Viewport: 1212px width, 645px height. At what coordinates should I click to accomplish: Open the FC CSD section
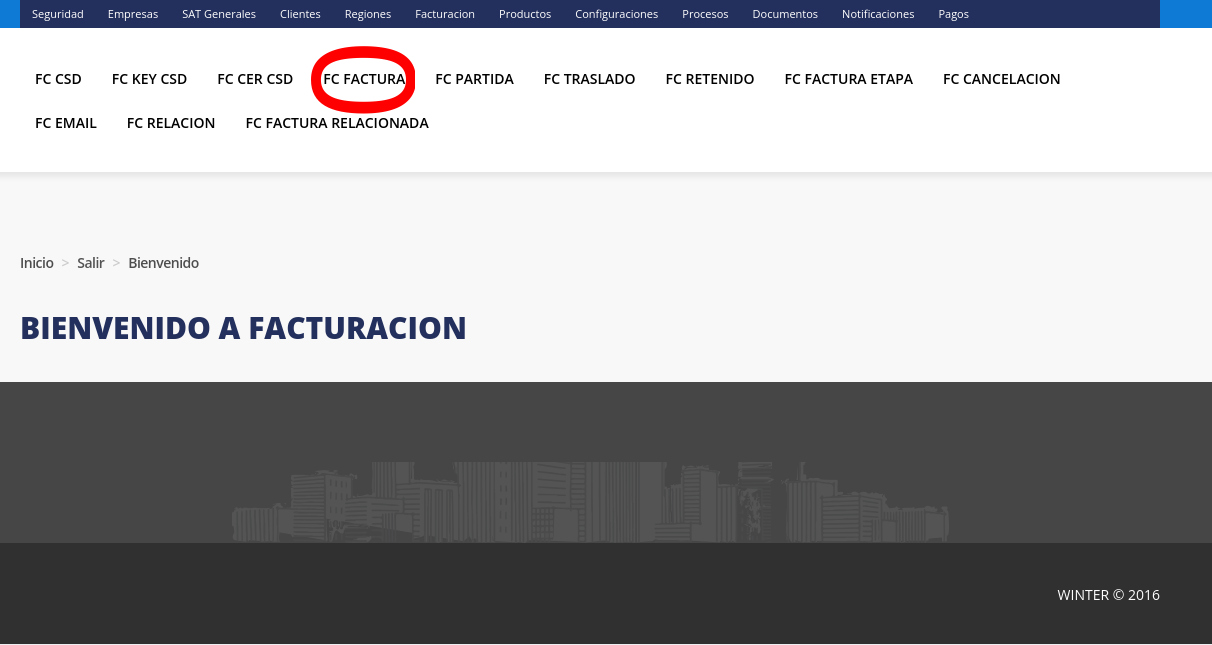[58, 79]
